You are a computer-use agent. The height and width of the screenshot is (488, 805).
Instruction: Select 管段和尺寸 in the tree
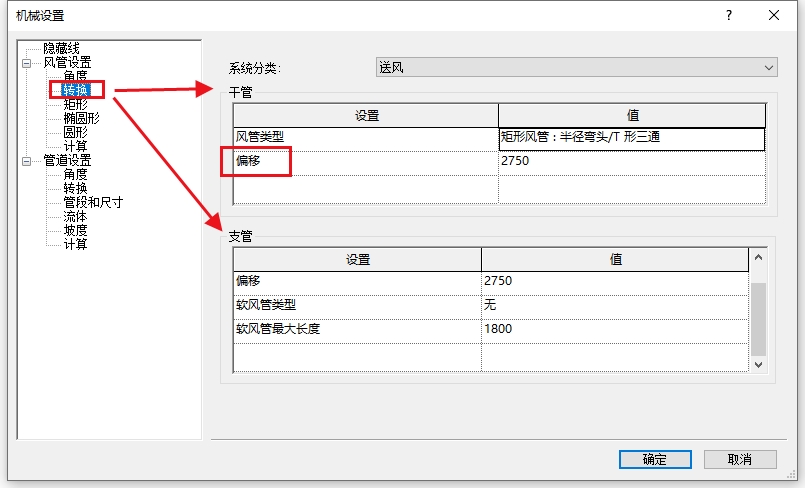(x=93, y=202)
